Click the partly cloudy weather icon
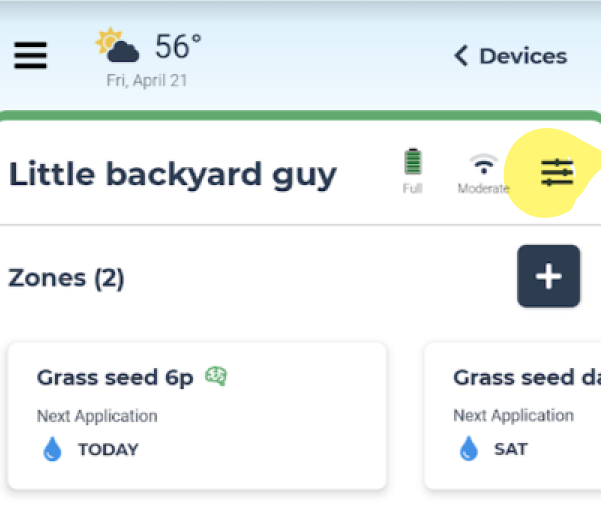The image size is (601, 513). [117, 45]
